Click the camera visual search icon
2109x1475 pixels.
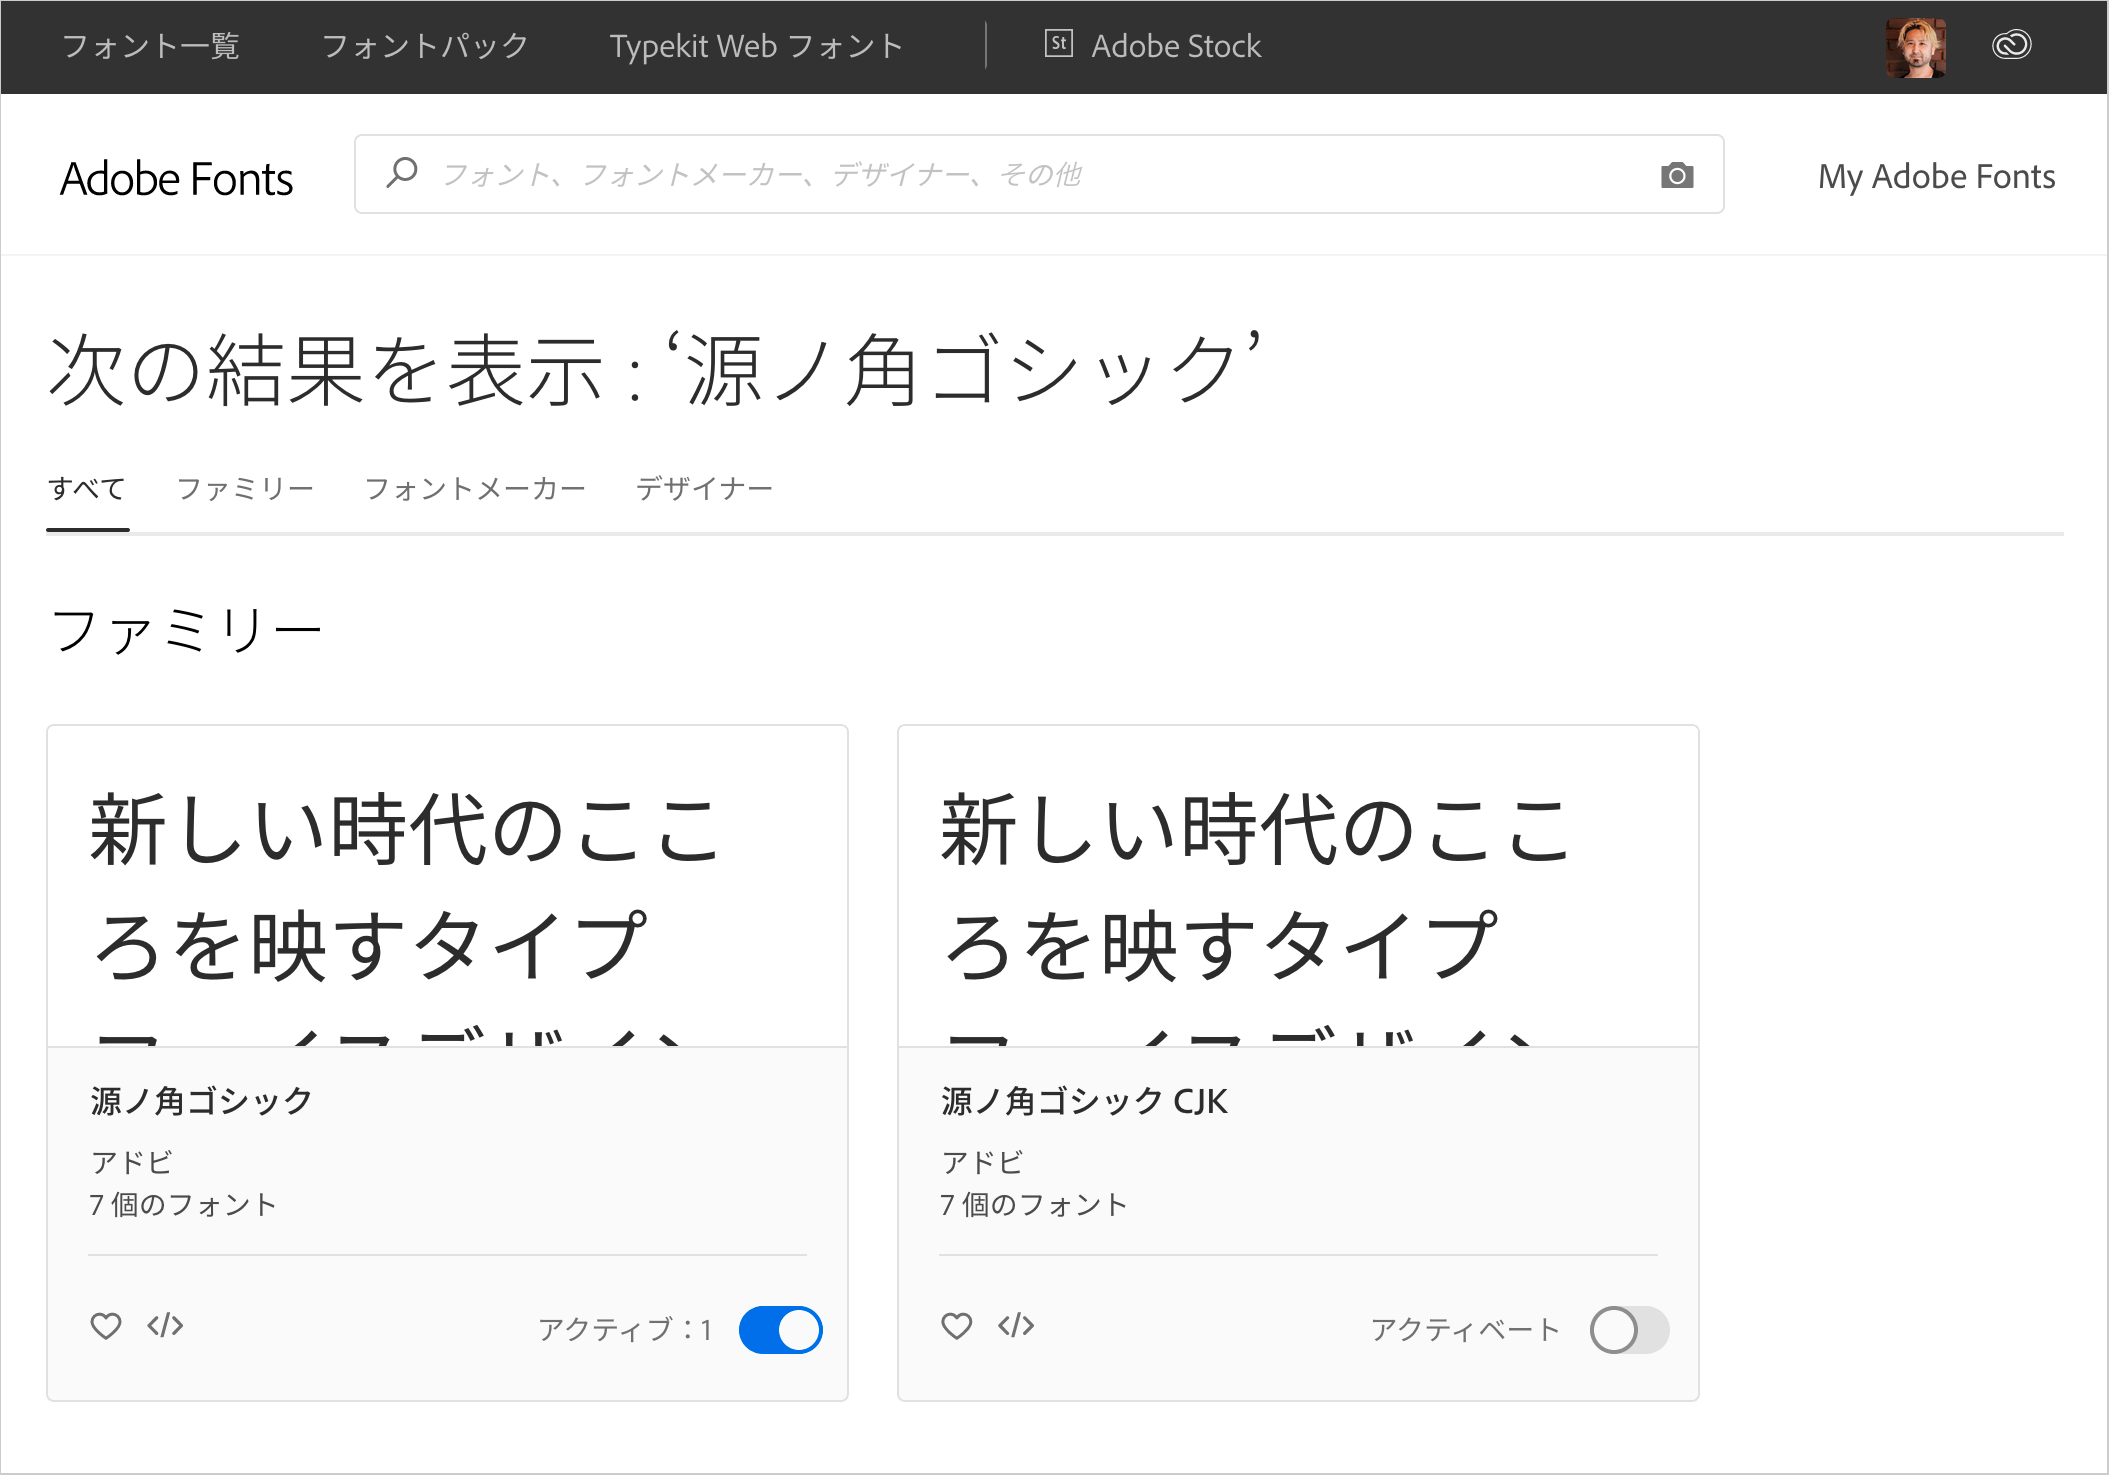pyautogui.click(x=1676, y=176)
